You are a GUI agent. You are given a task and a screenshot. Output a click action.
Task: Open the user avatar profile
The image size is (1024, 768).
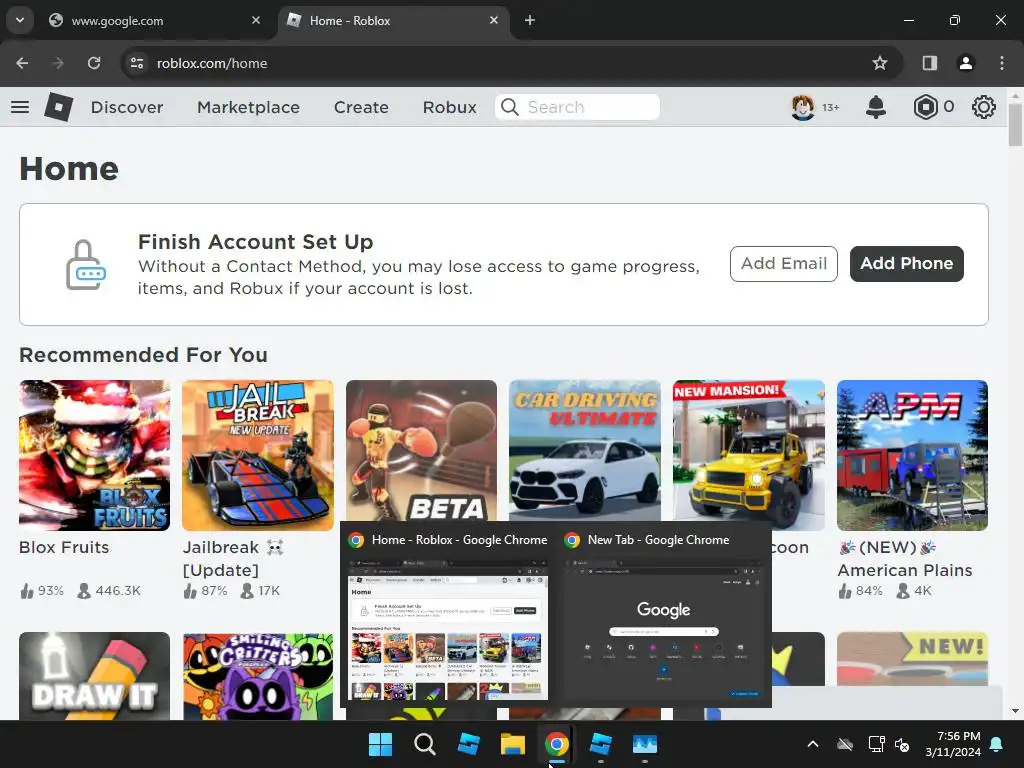click(x=803, y=107)
